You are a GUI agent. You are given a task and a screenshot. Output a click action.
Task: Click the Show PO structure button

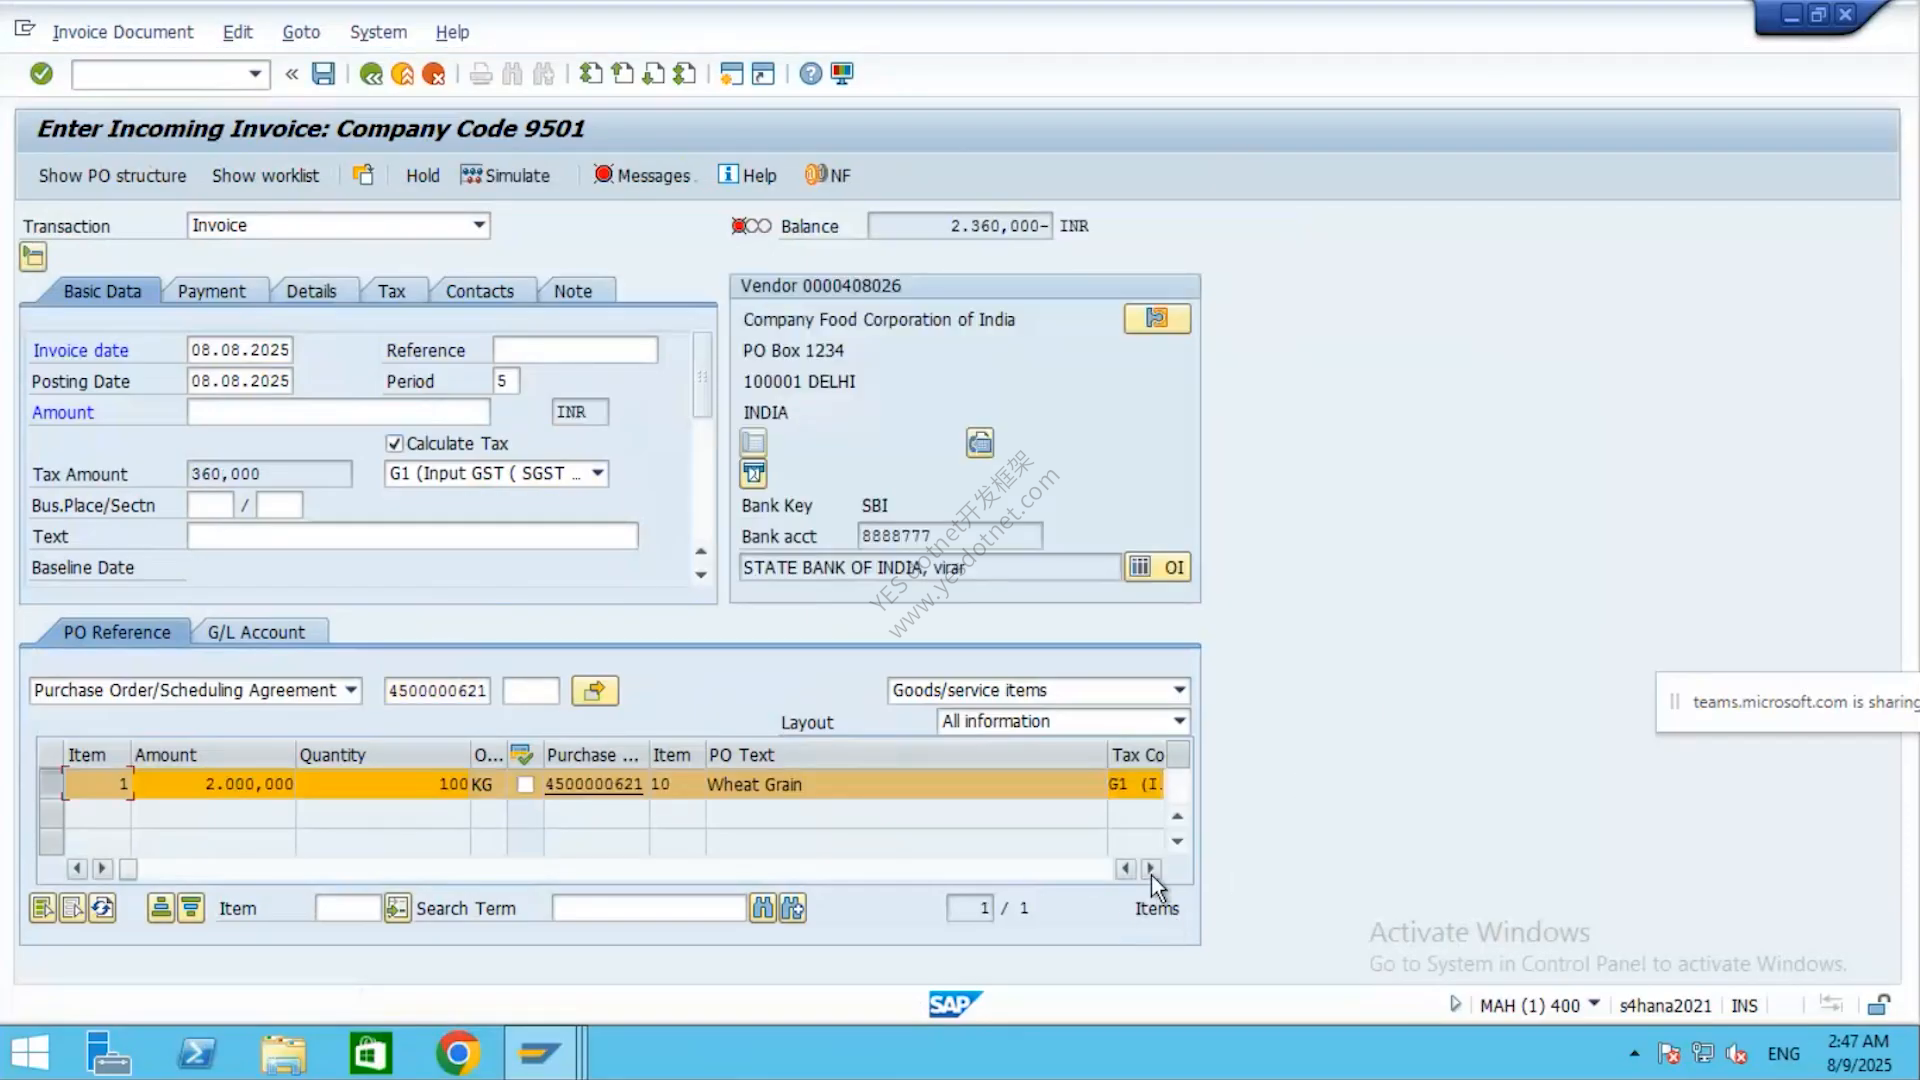coord(112,175)
